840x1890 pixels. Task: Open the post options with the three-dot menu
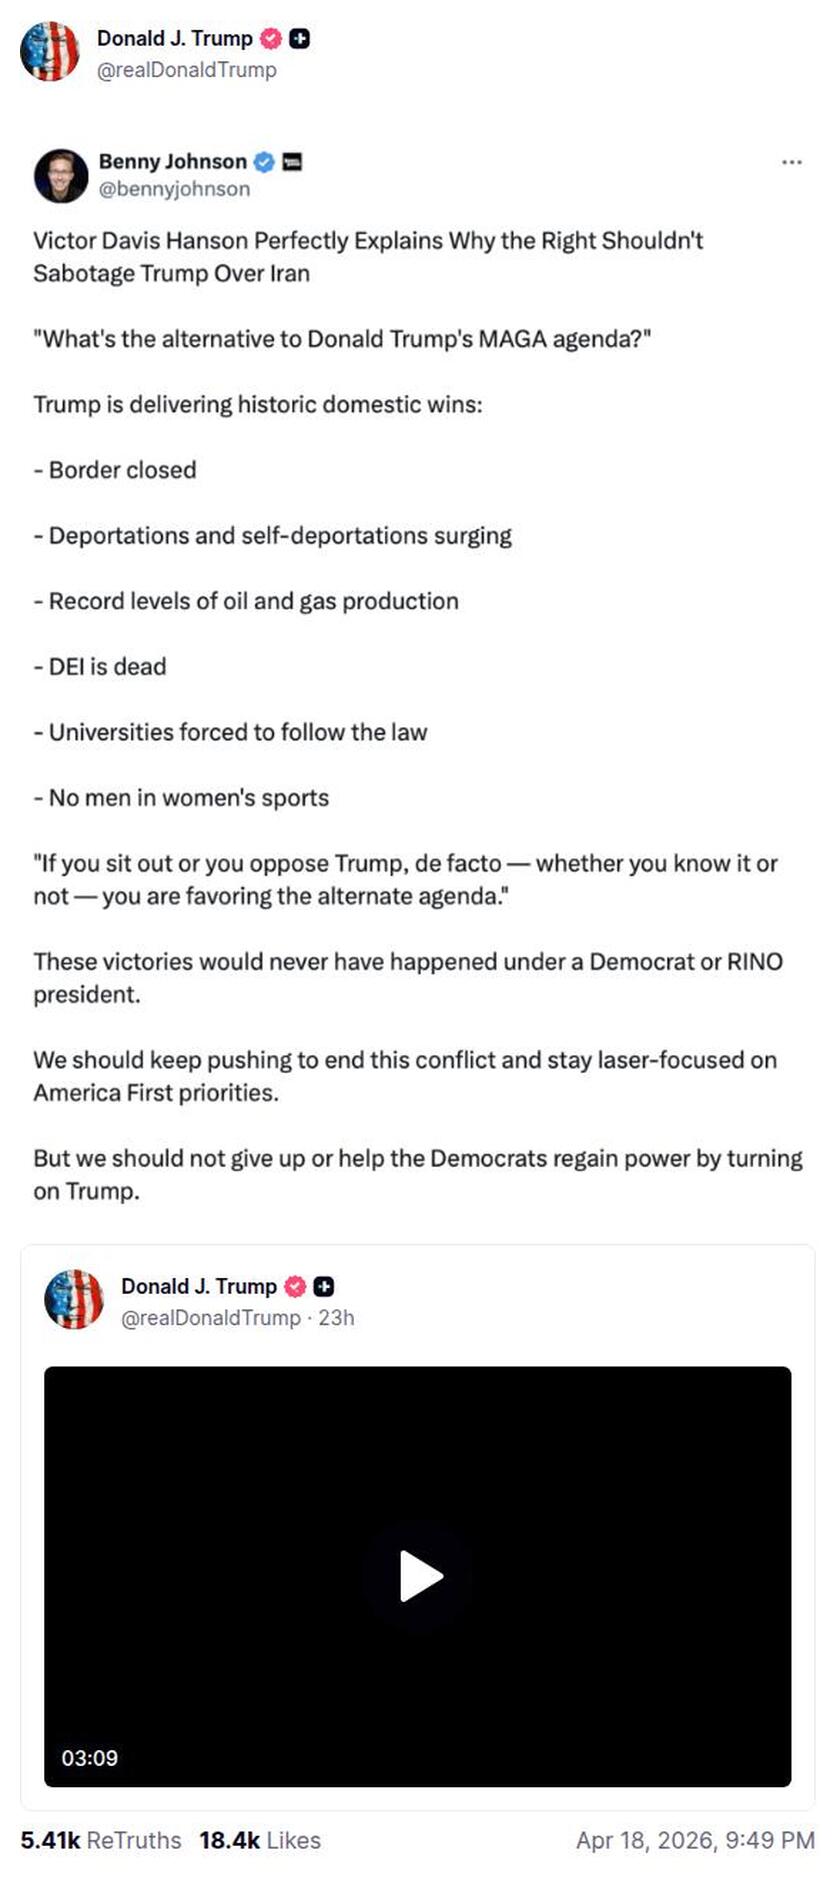click(789, 161)
